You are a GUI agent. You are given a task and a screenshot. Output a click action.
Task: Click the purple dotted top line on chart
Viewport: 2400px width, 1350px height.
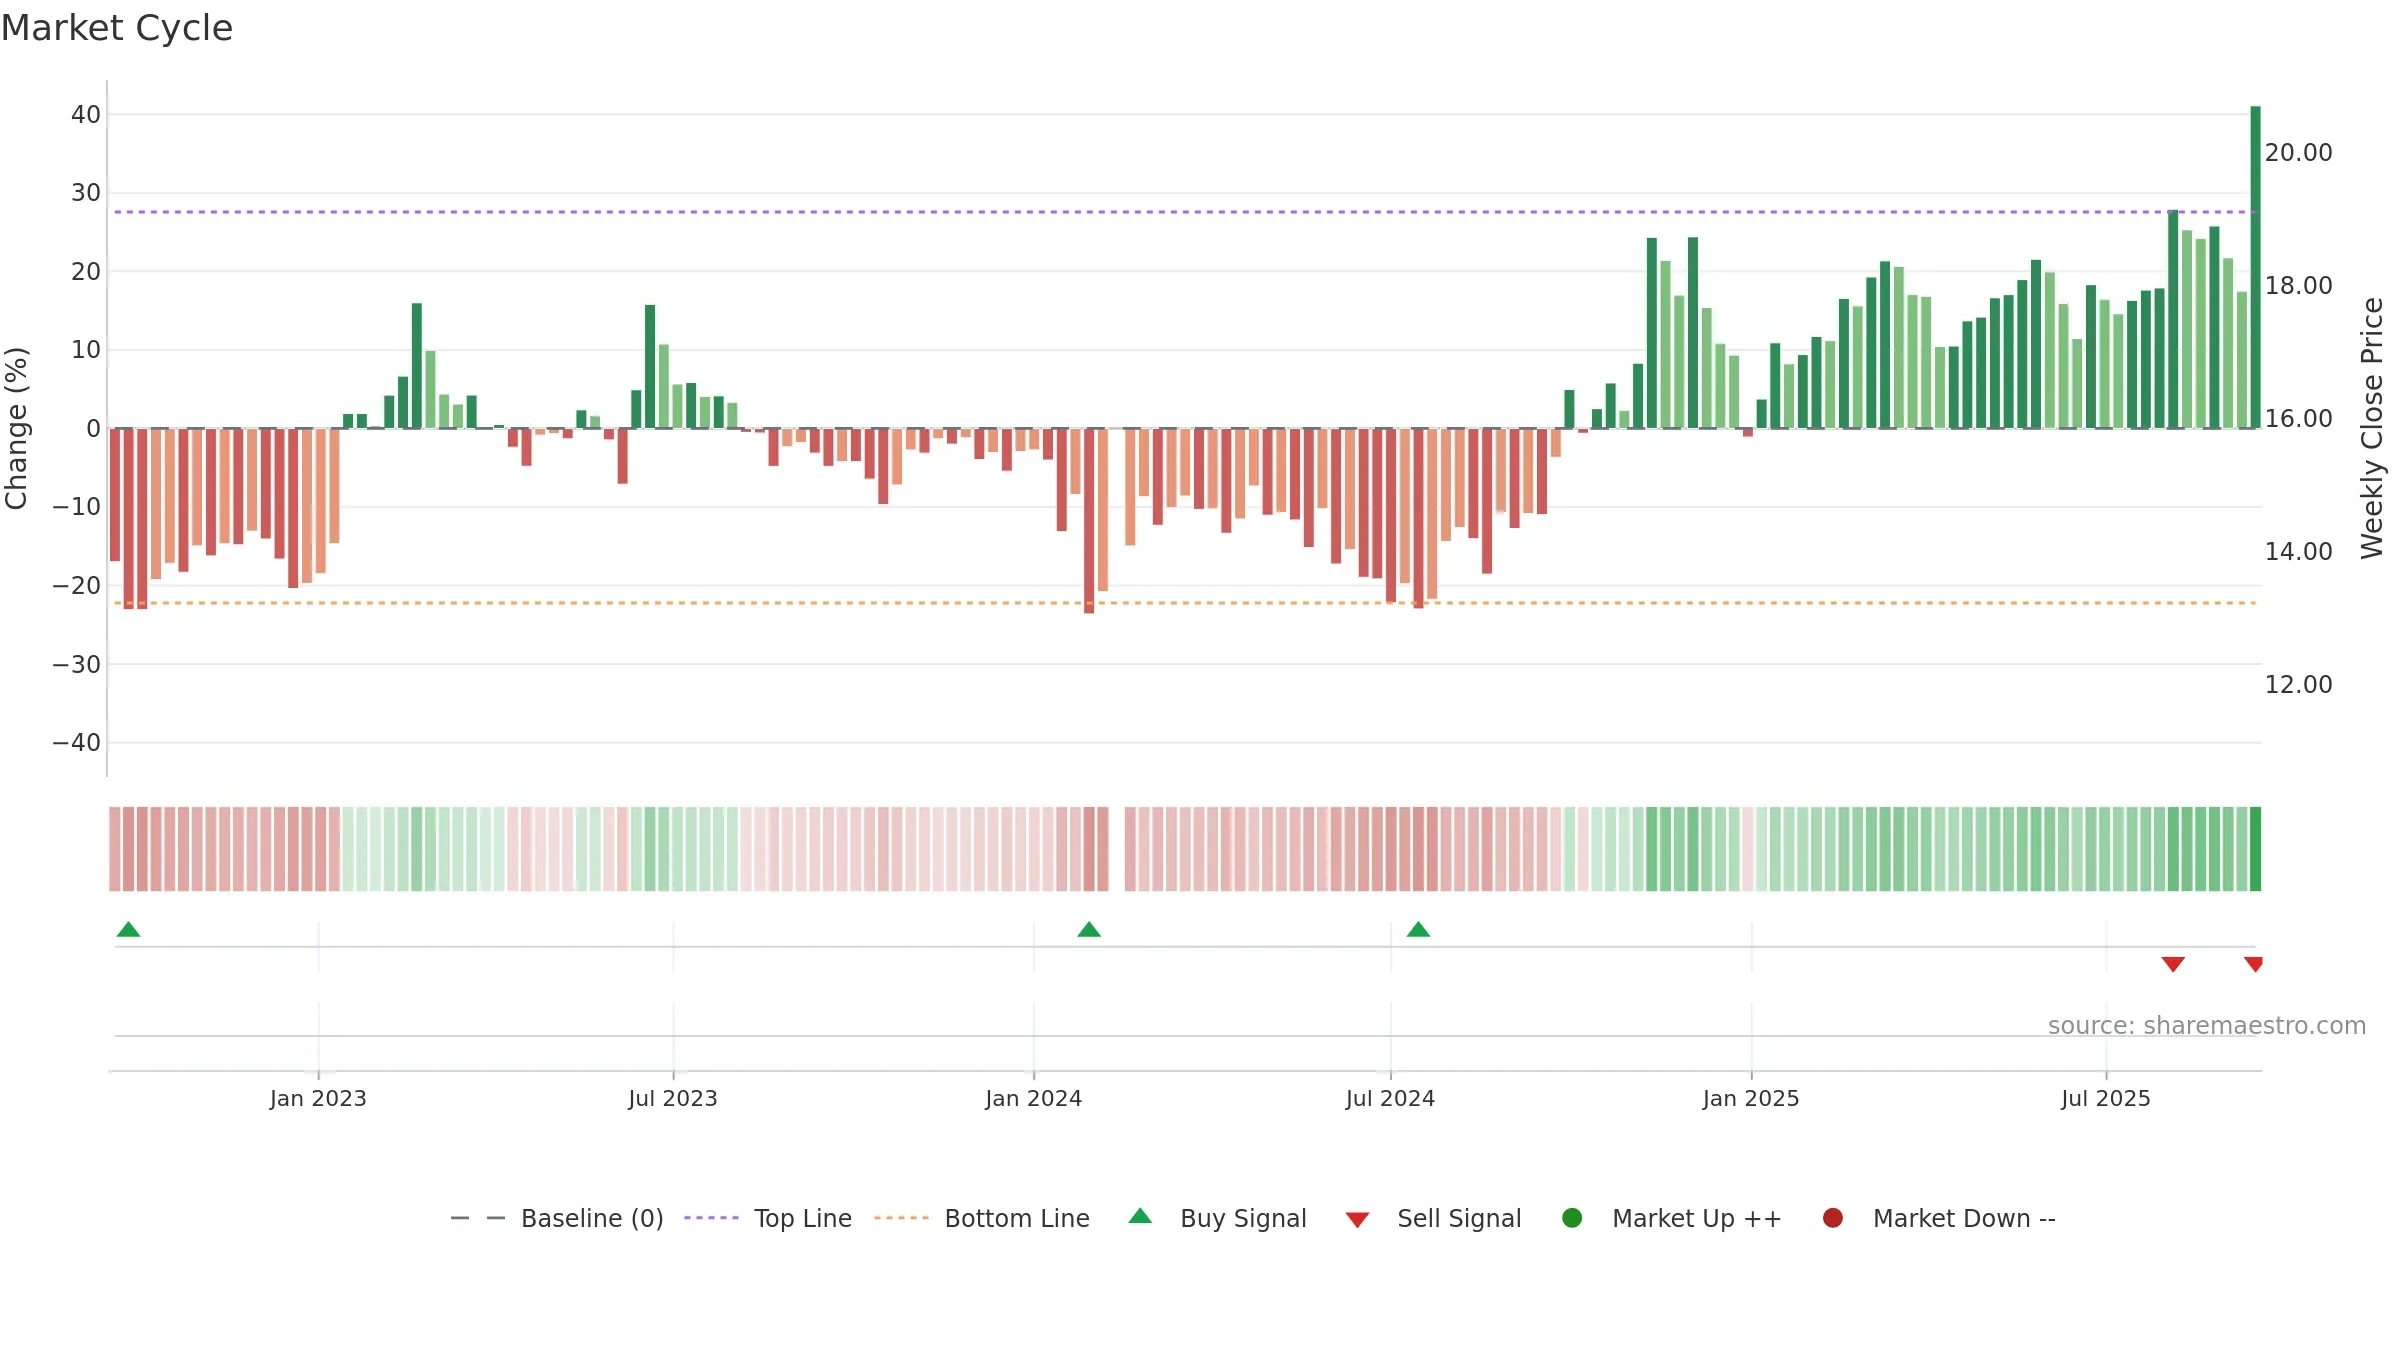[x=1185, y=212]
